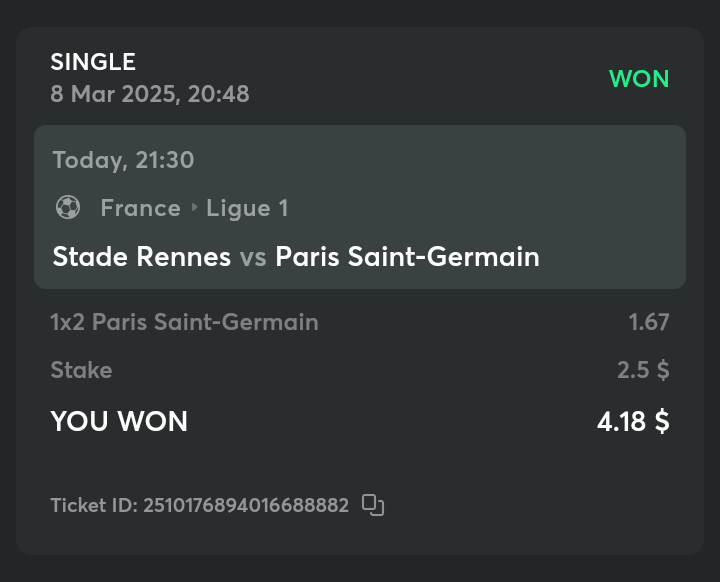Screen dimensions: 720x582
Task: Click the soccer ball sport icon
Action: [68, 208]
